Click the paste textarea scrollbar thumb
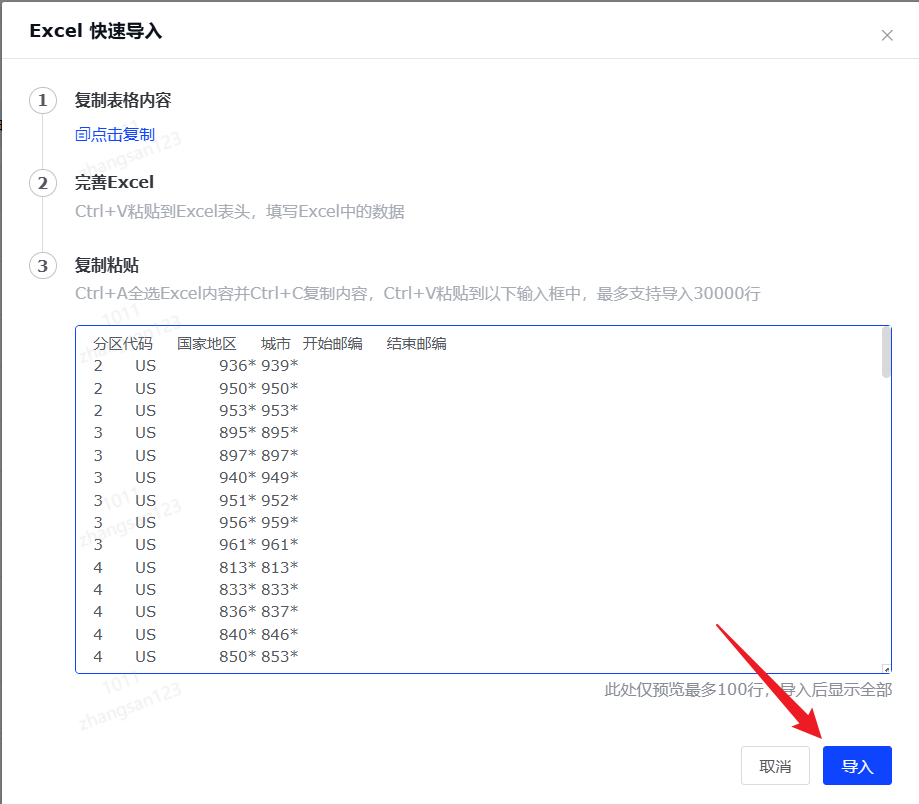The image size is (919, 804). [886, 353]
